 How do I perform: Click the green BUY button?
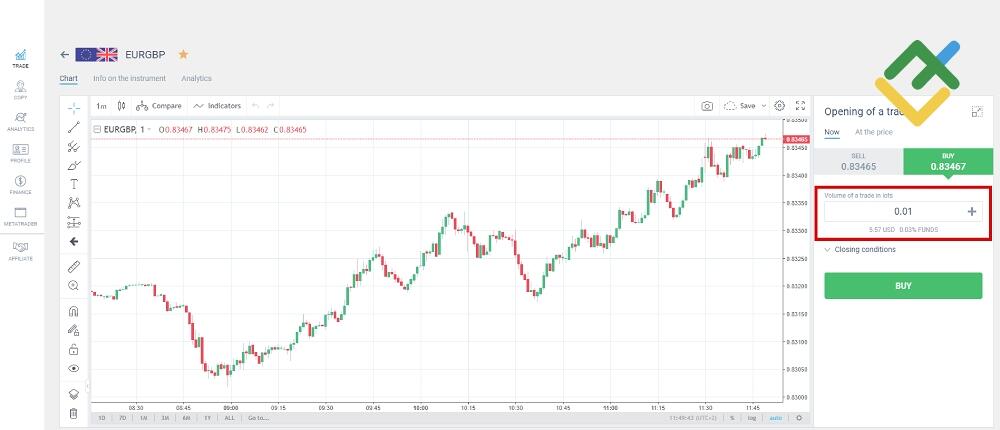coord(902,285)
